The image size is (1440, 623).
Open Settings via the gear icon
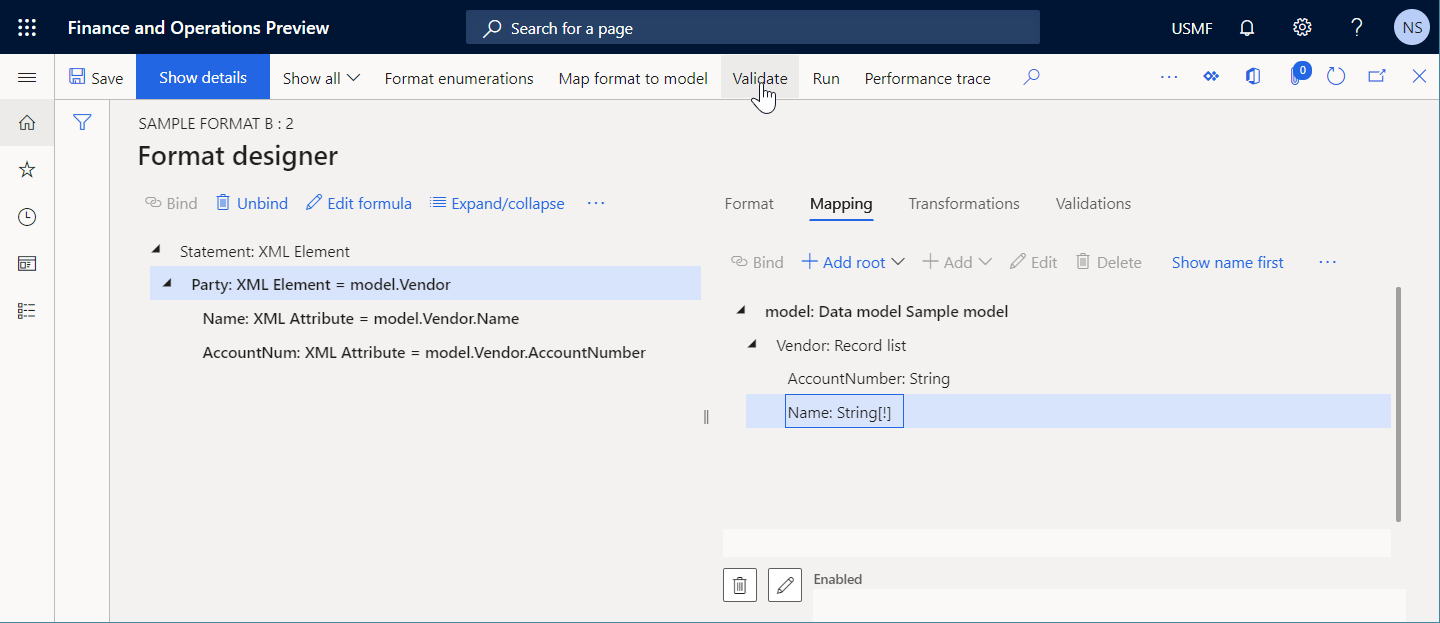click(1301, 27)
